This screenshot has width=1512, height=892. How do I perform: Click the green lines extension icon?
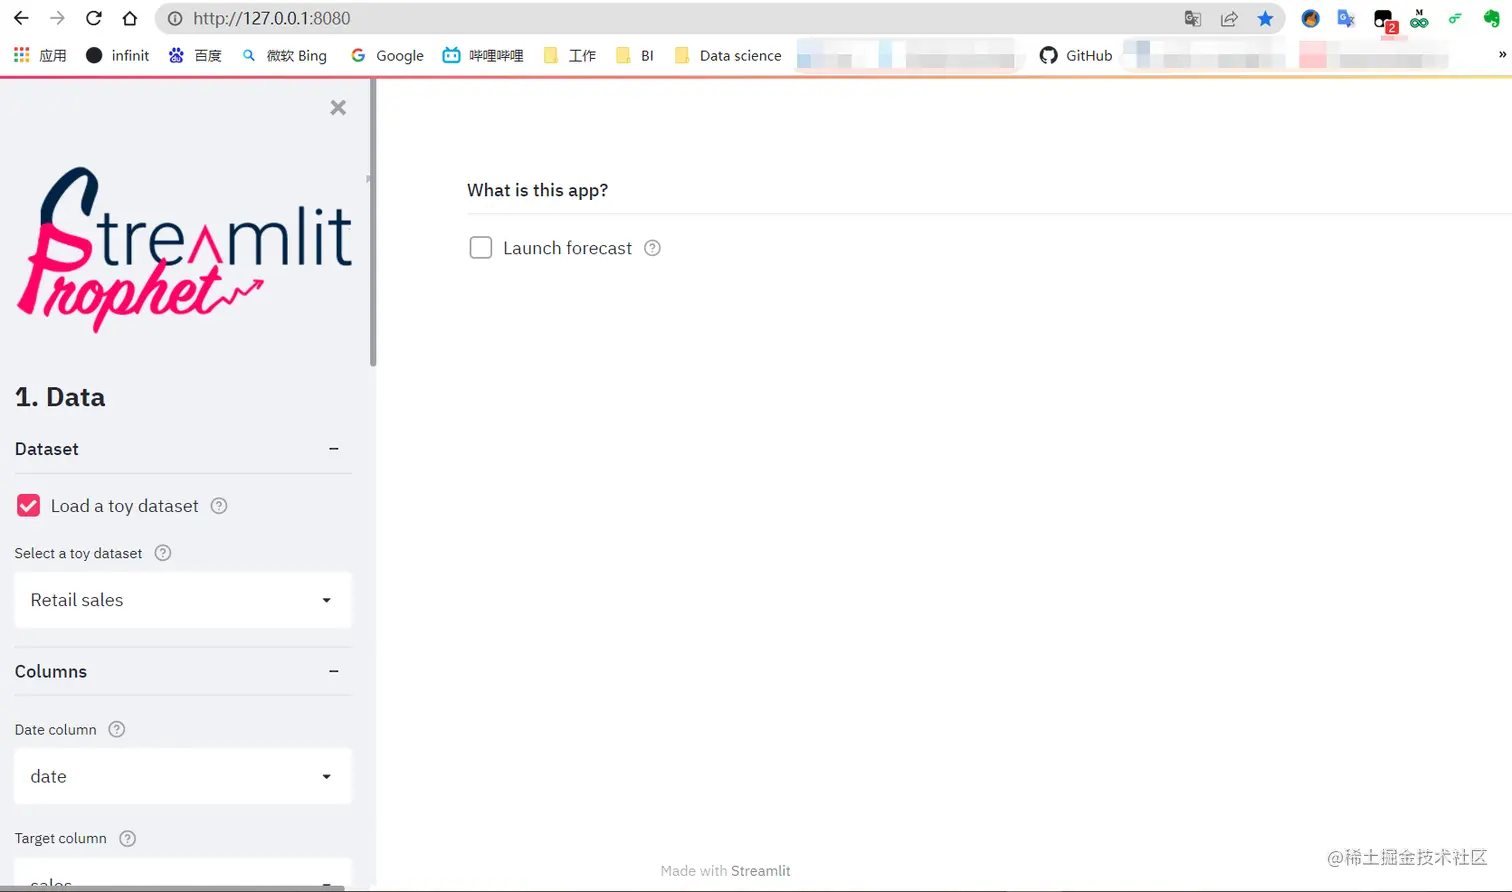pyautogui.click(x=1455, y=18)
